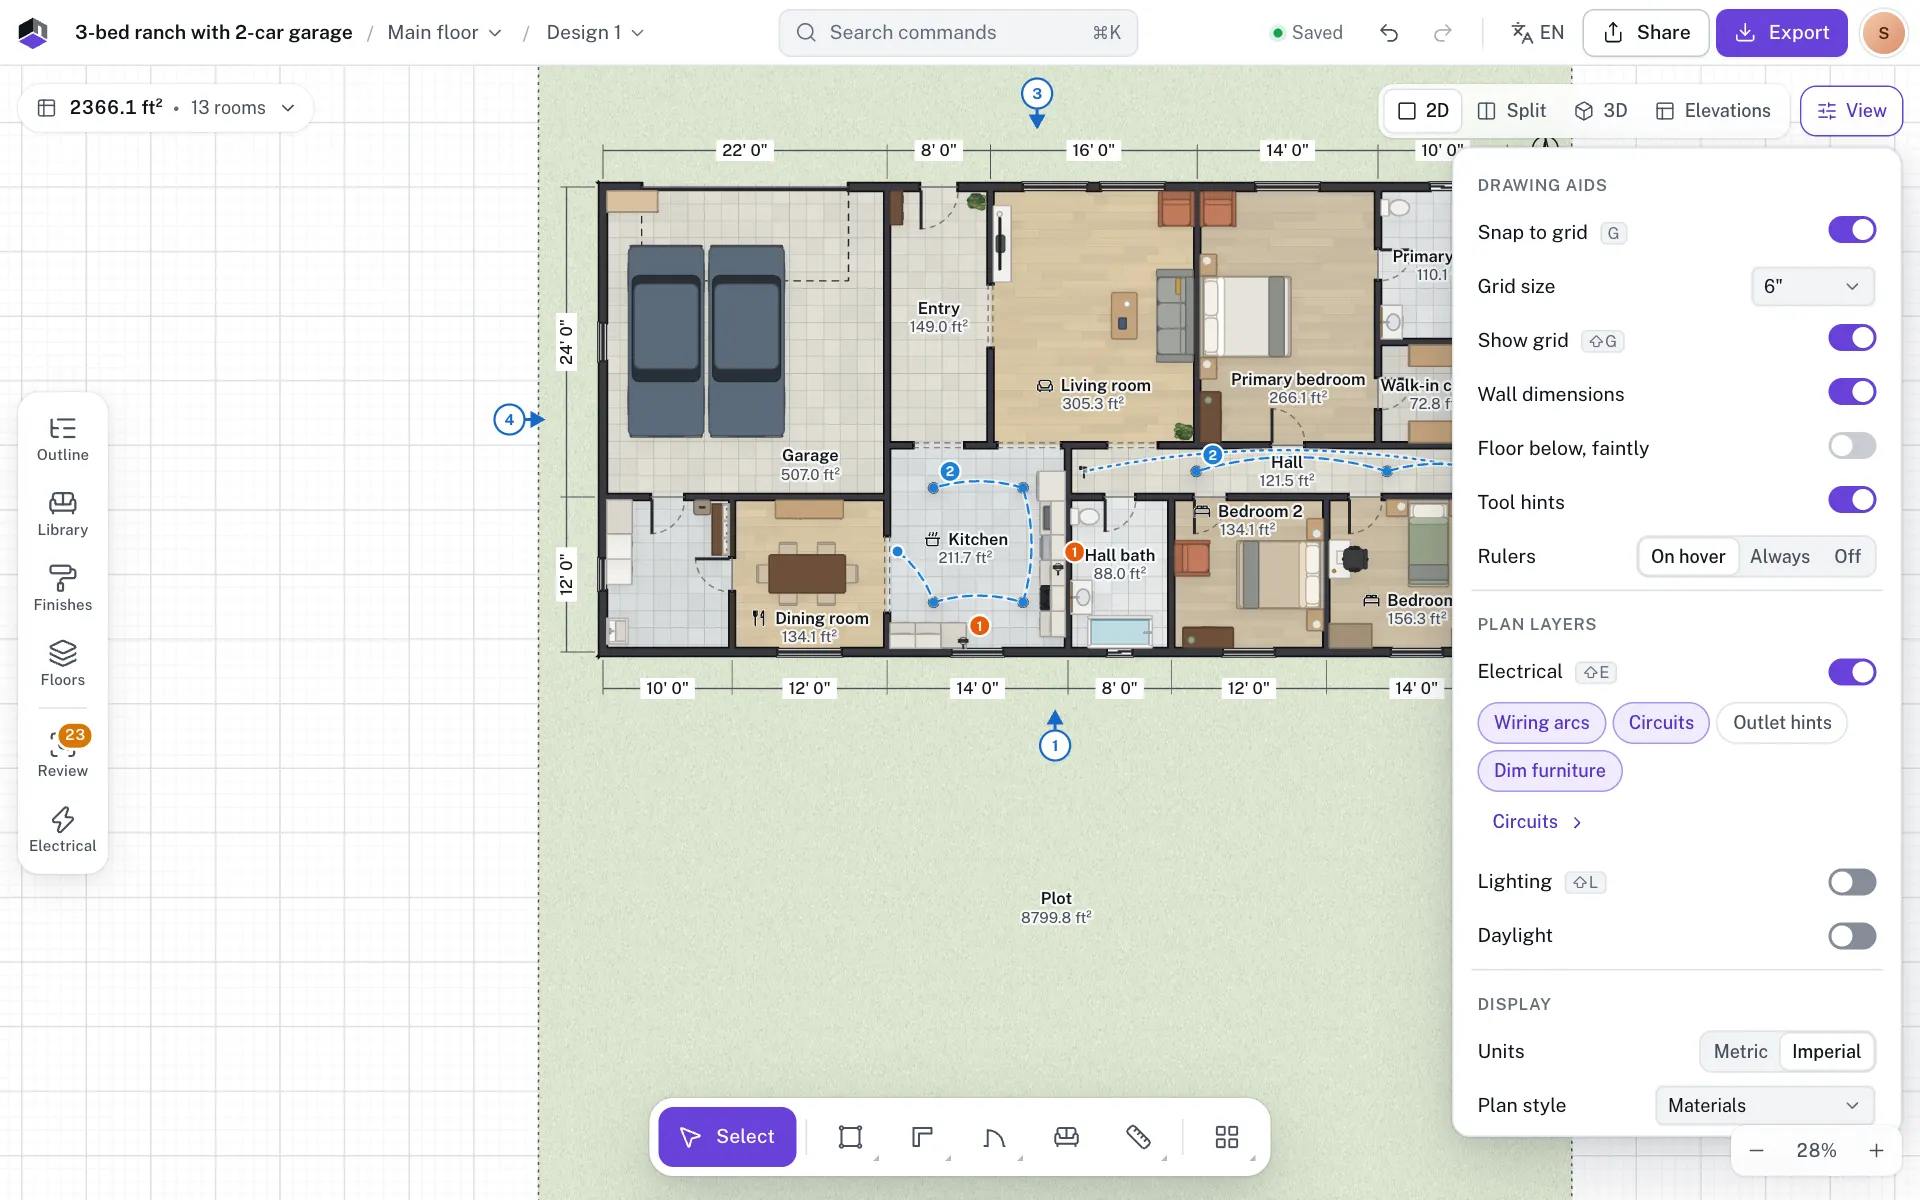
Task: Redo the last action
Action: 1442,33
